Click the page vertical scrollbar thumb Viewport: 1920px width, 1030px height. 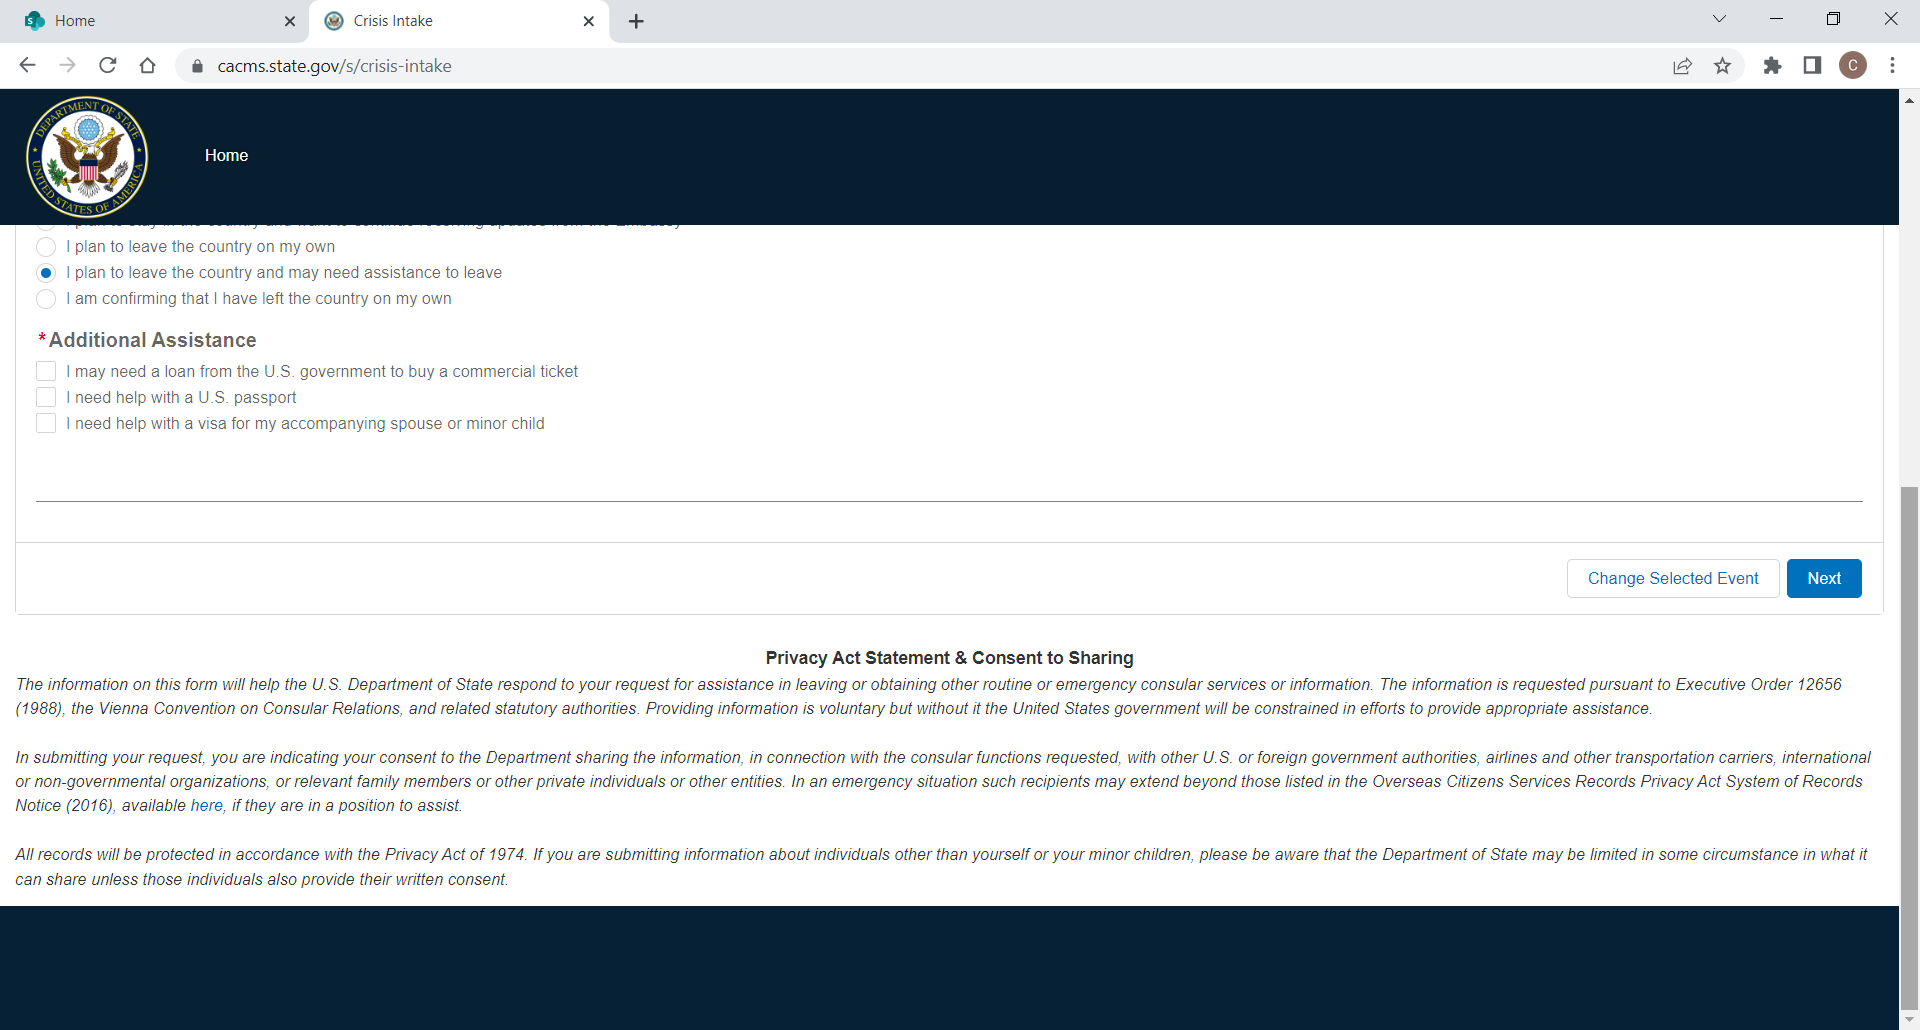(x=1909, y=748)
